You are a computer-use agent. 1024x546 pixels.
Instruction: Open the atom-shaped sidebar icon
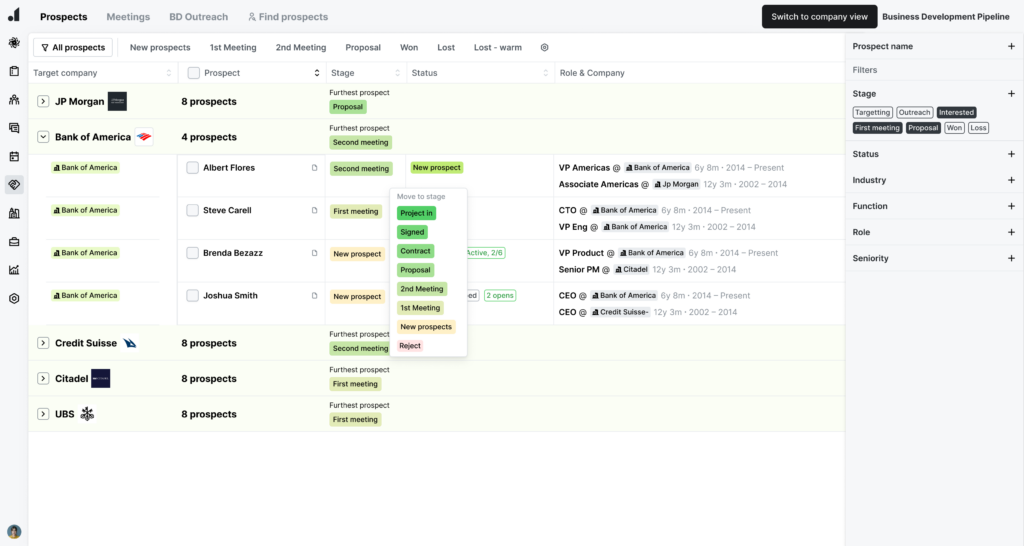coord(14,43)
